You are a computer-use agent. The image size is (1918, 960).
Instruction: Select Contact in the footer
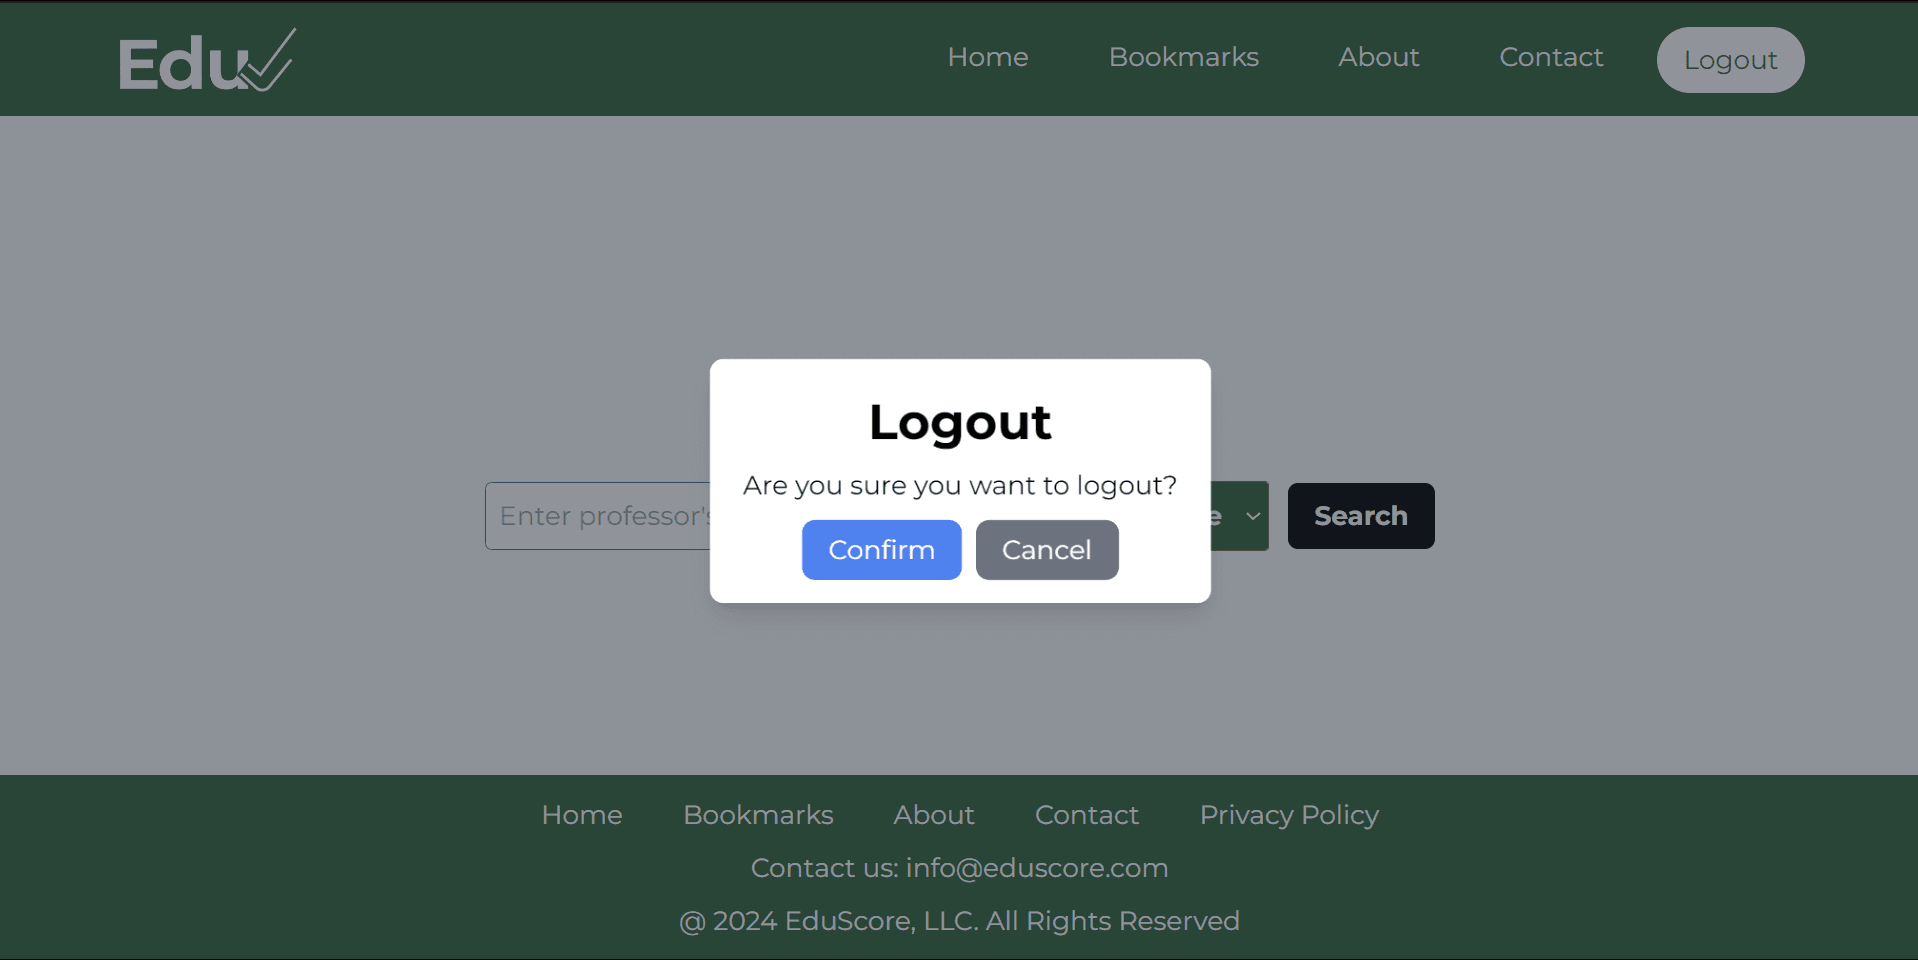1086,814
